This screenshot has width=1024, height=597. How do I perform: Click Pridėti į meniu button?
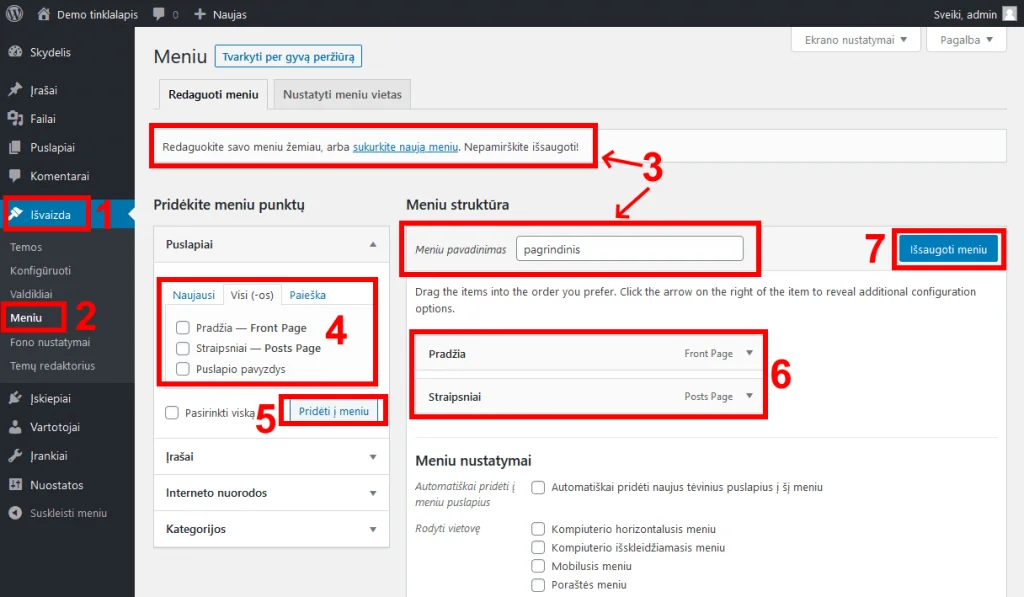[334, 411]
